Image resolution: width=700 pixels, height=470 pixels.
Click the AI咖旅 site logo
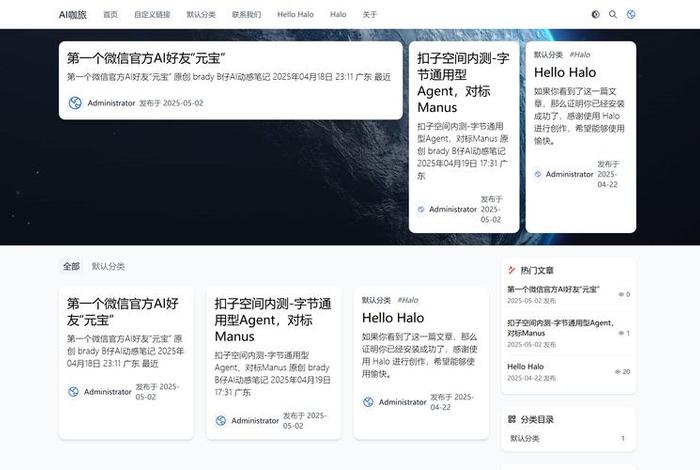pos(73,15)
